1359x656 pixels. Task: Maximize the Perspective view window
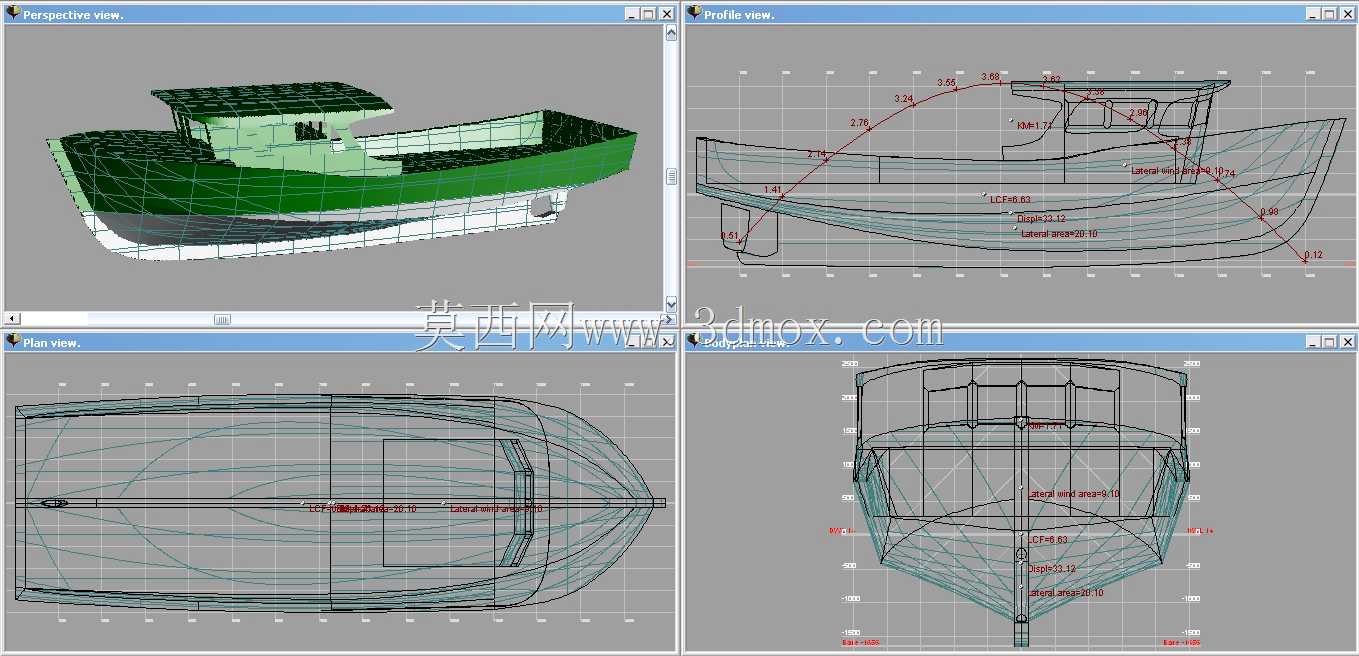coord(648,14)
